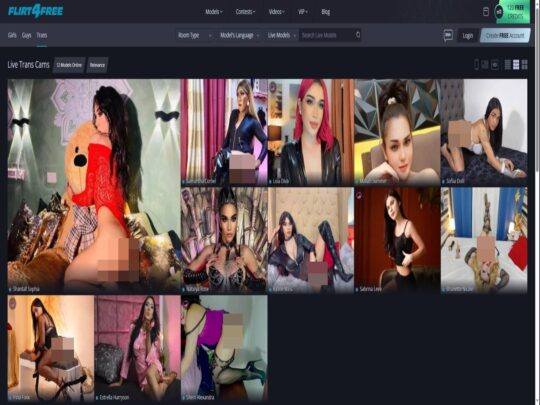Expand the Model's Language filter
Image resolution: width=540 pixels, height=405 pixels.
pos(240,35)
